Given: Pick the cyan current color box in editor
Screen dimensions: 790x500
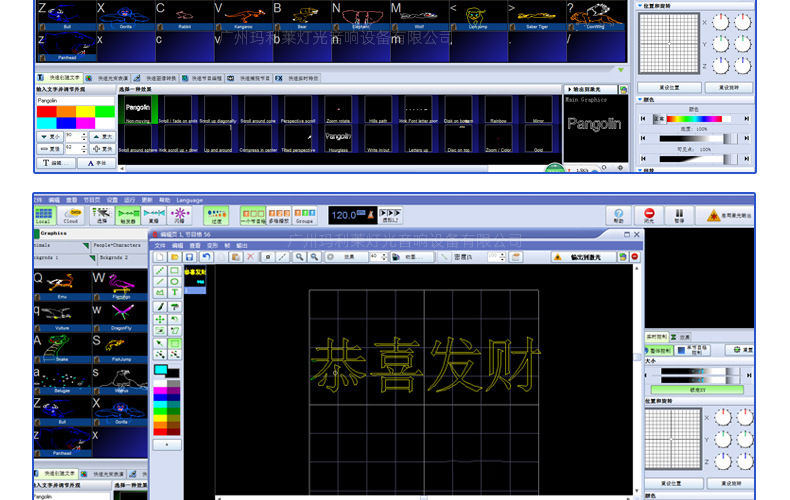Looking at the screenshot, I should [x=161, y=370].
